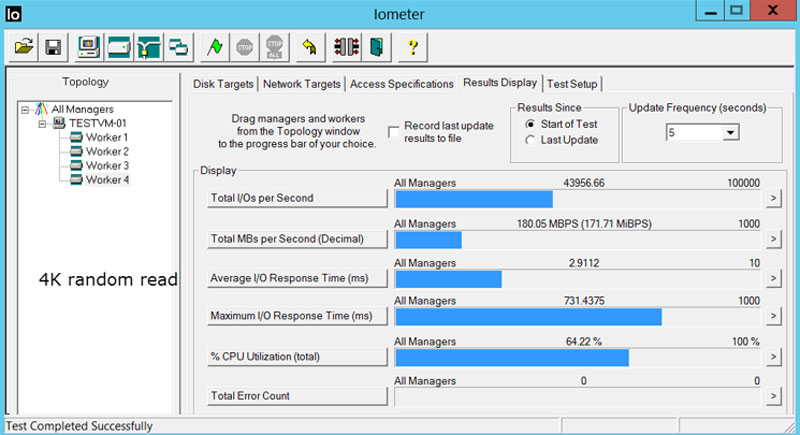Collapse the TESTVM-01 tree node
This screenshot has height=435, width=800.
pyautogui.click(x=43, y=123)
